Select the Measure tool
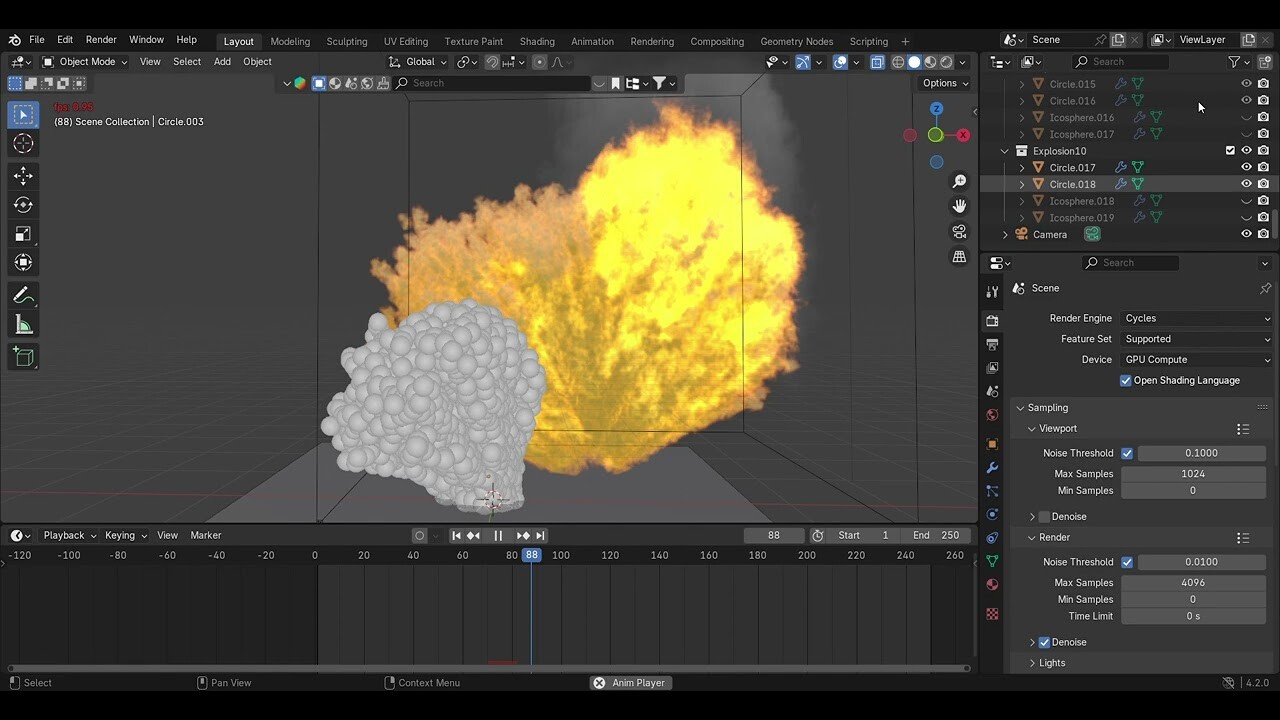1280x720 pixels. click(23, 324)
